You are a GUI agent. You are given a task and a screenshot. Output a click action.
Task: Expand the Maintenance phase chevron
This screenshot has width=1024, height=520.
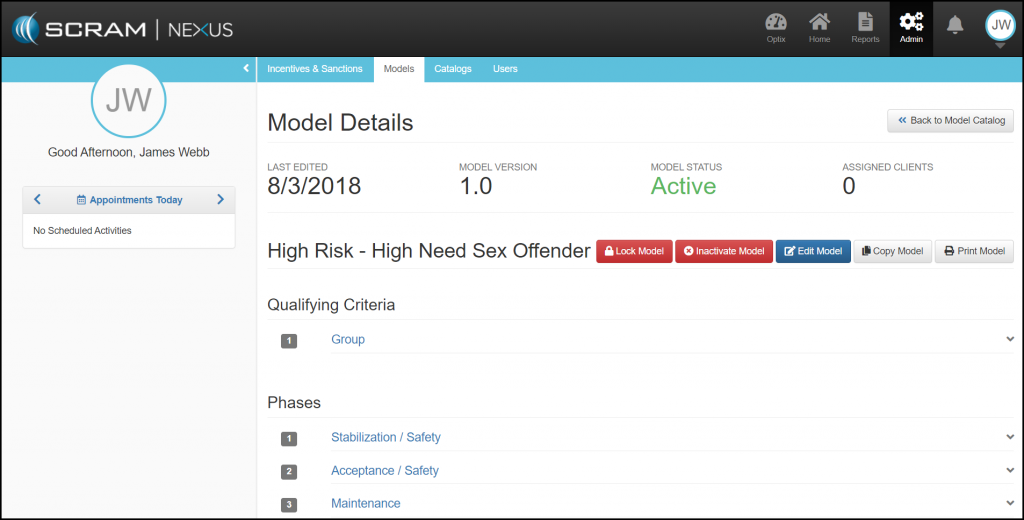[x=1010, y=503]
